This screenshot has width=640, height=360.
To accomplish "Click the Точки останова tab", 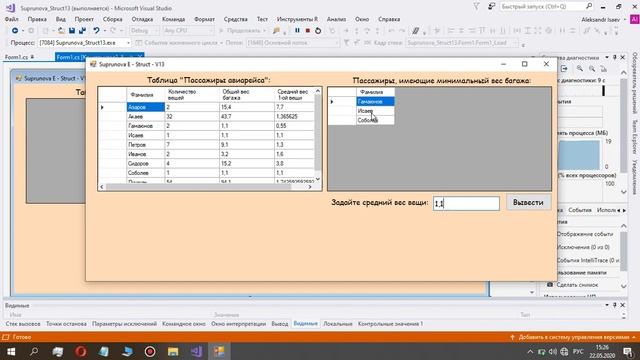I will tap(66, 324).
